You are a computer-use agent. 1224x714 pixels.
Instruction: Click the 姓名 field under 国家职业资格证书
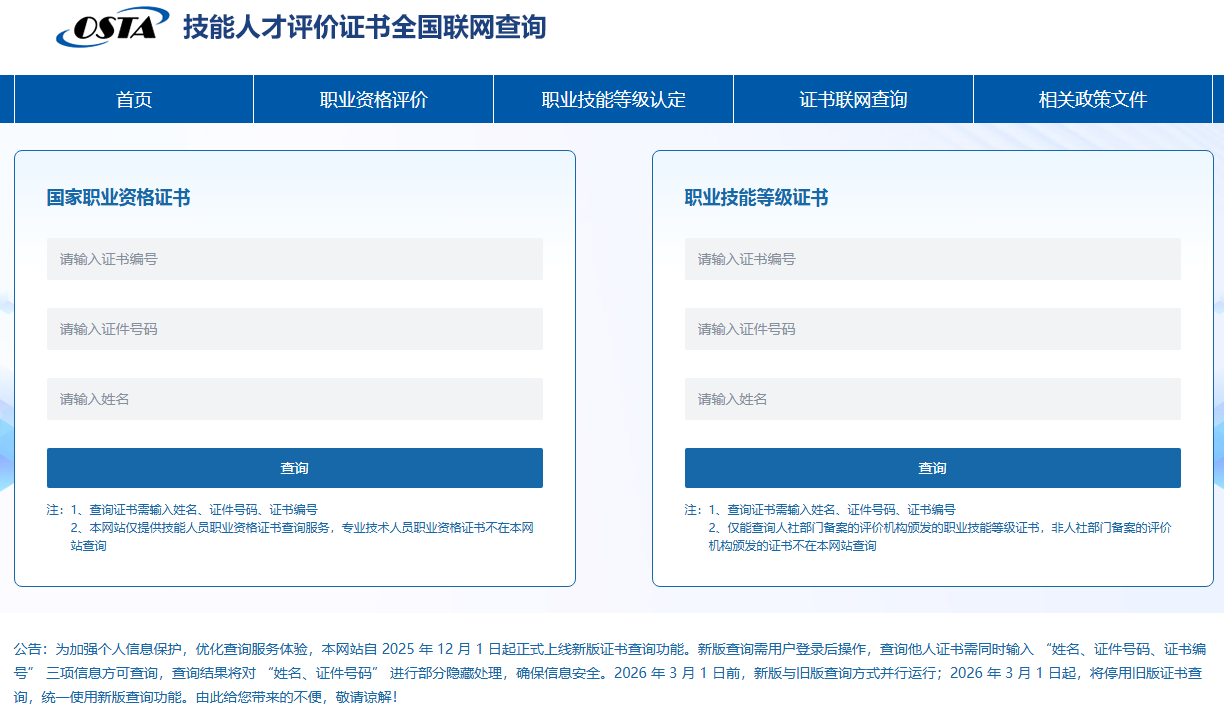click(295, 398)
